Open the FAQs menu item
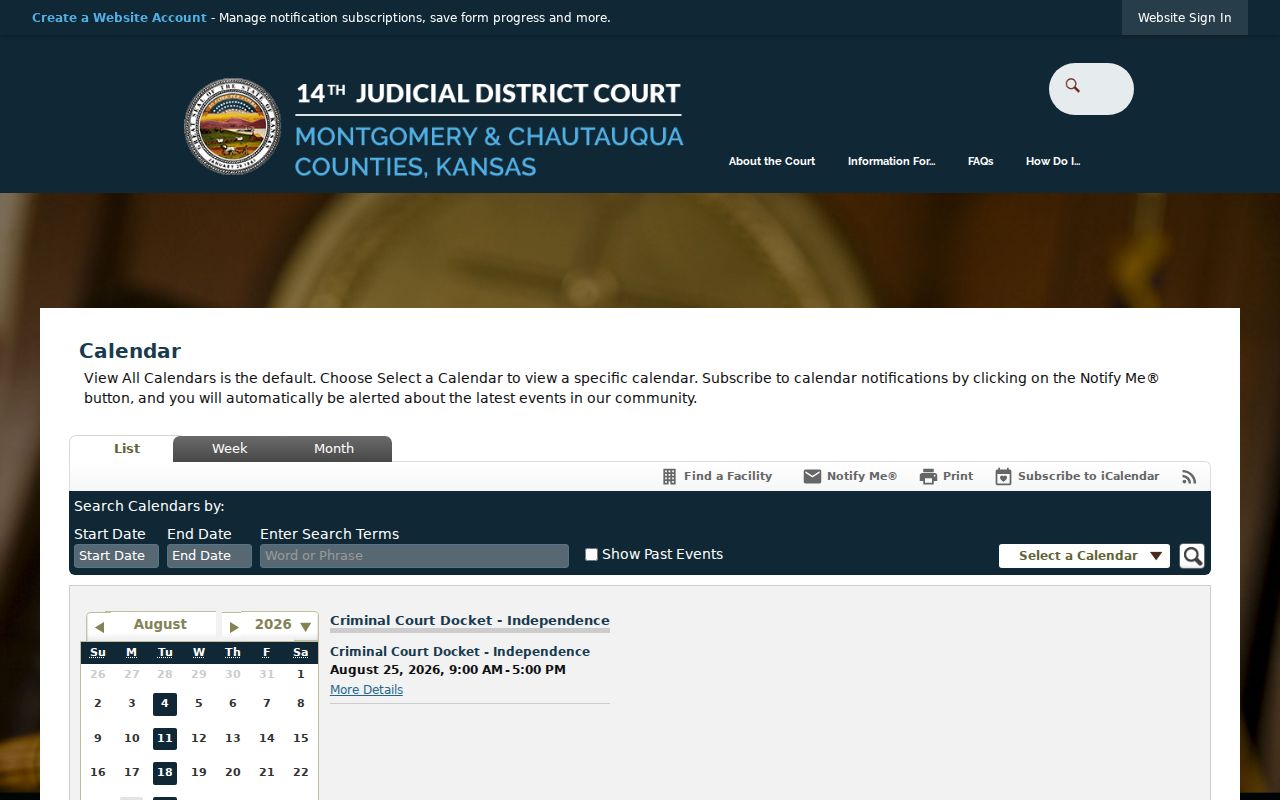 click(x=981, y=161)
